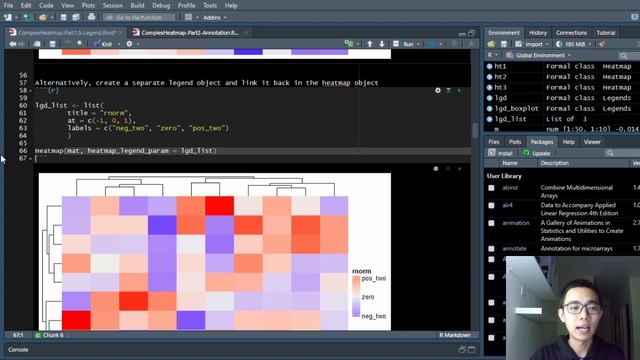Save the Rmd using editor toolbar icon
Screen dimensions: 640x360
click(x=52, y=44)
